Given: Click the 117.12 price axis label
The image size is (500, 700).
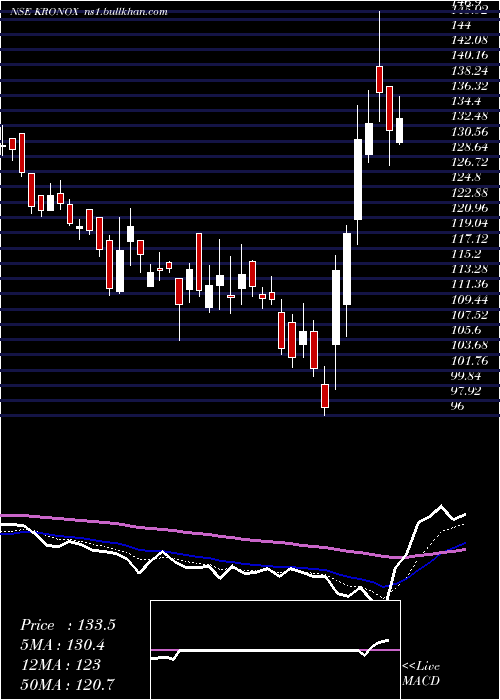Looking at the screenshot, I should point(470,239).
